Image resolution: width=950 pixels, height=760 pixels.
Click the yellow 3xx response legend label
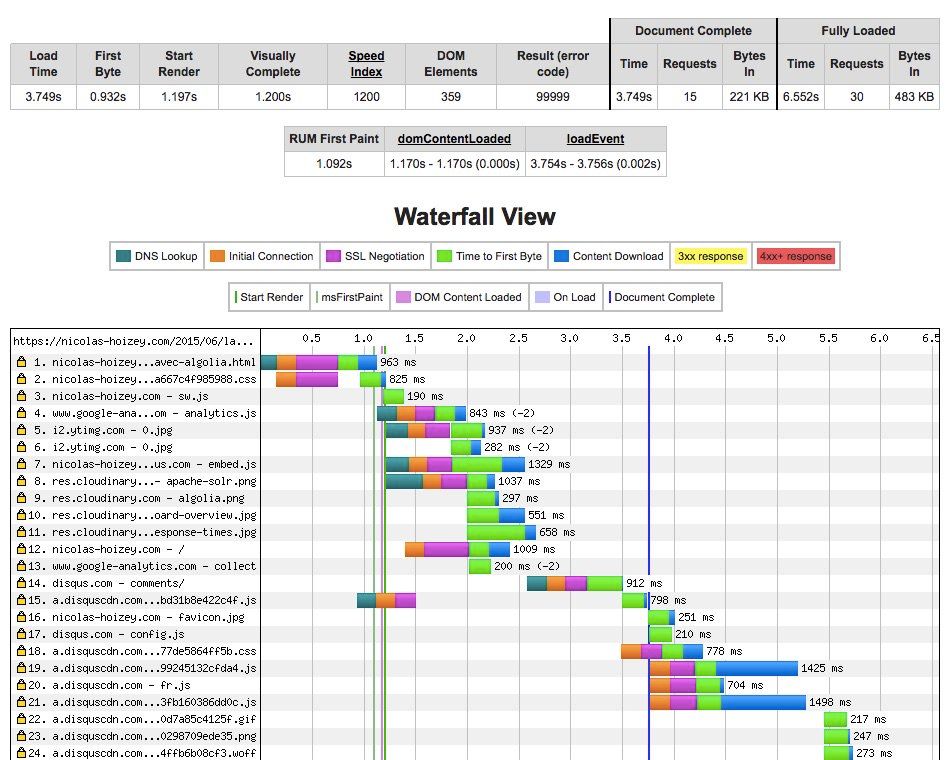(x=711, y=256)
